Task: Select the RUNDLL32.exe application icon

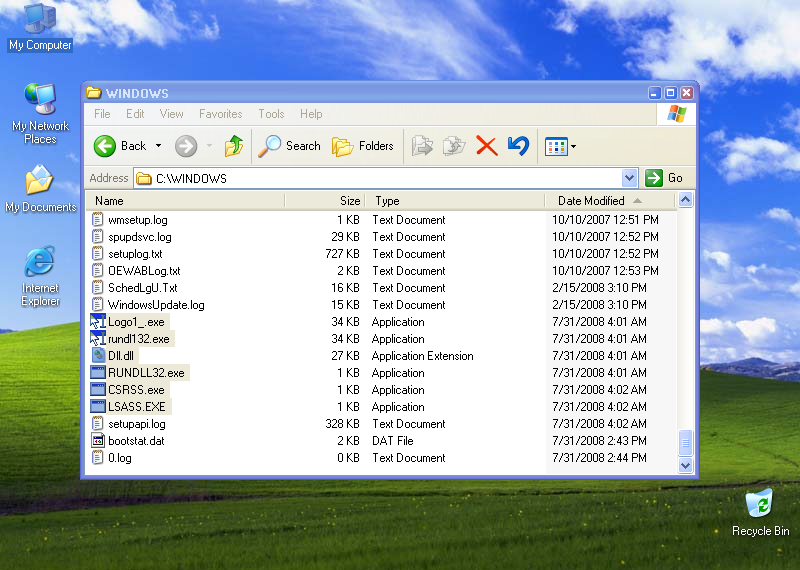Action: pyautogui.click(x=97, y=373)
